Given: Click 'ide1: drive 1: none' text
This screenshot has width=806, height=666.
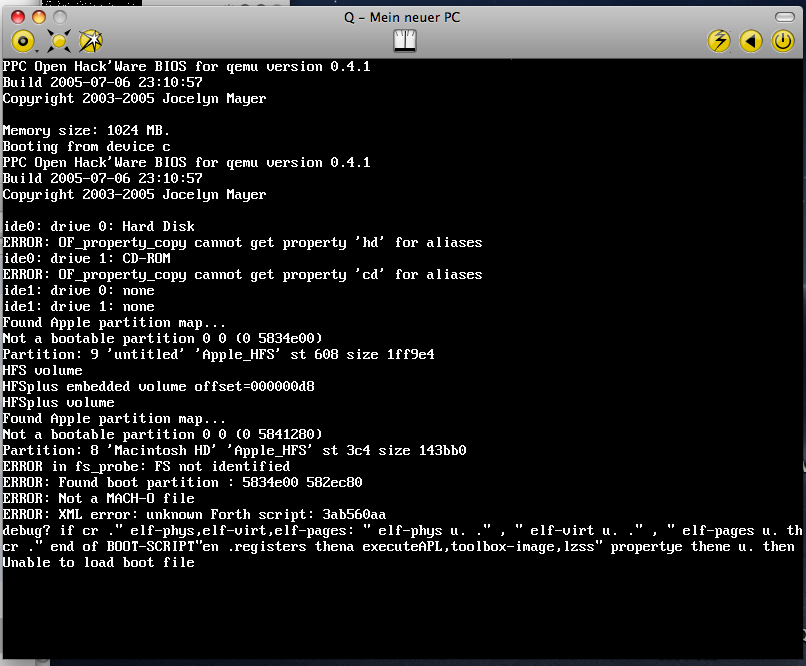Looking at the screenshot, I should pyautogui.click(x=79, y=306).
